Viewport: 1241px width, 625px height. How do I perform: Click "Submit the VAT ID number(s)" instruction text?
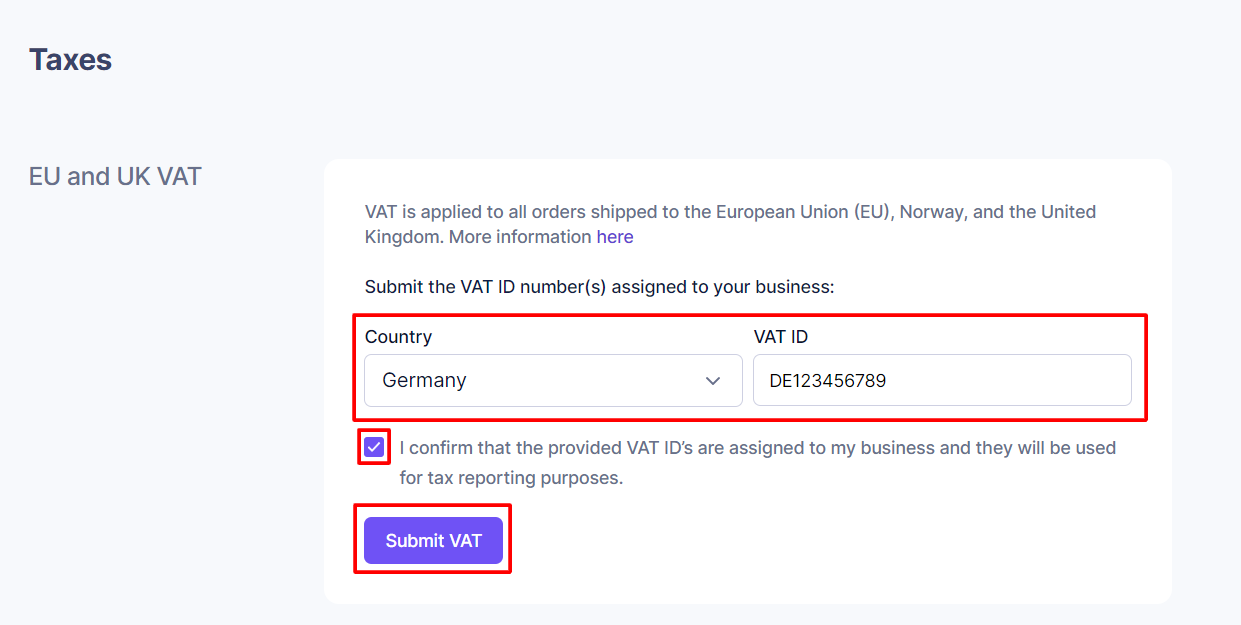599,287
